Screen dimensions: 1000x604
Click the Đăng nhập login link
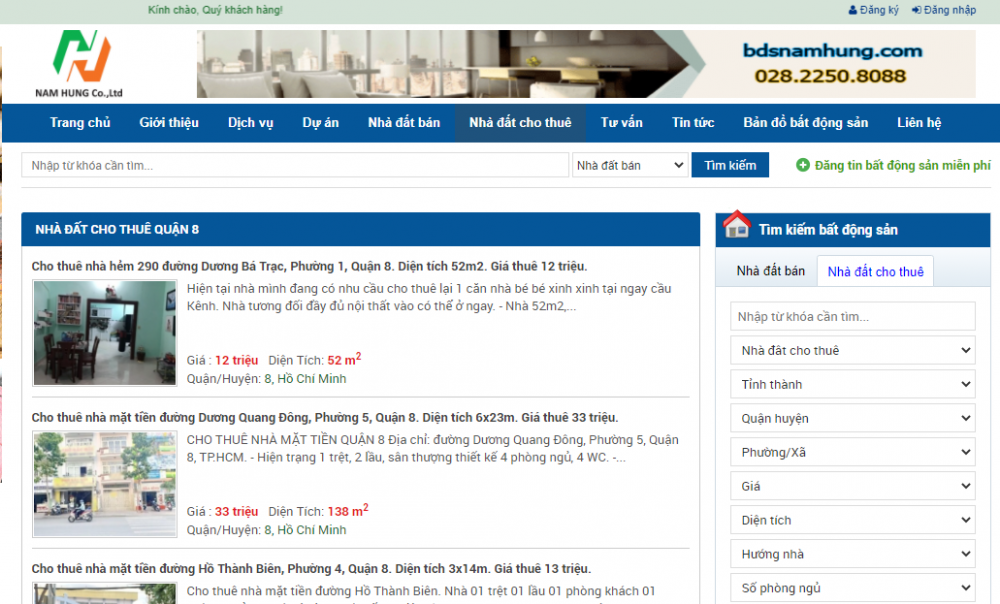tap(943, 10)
